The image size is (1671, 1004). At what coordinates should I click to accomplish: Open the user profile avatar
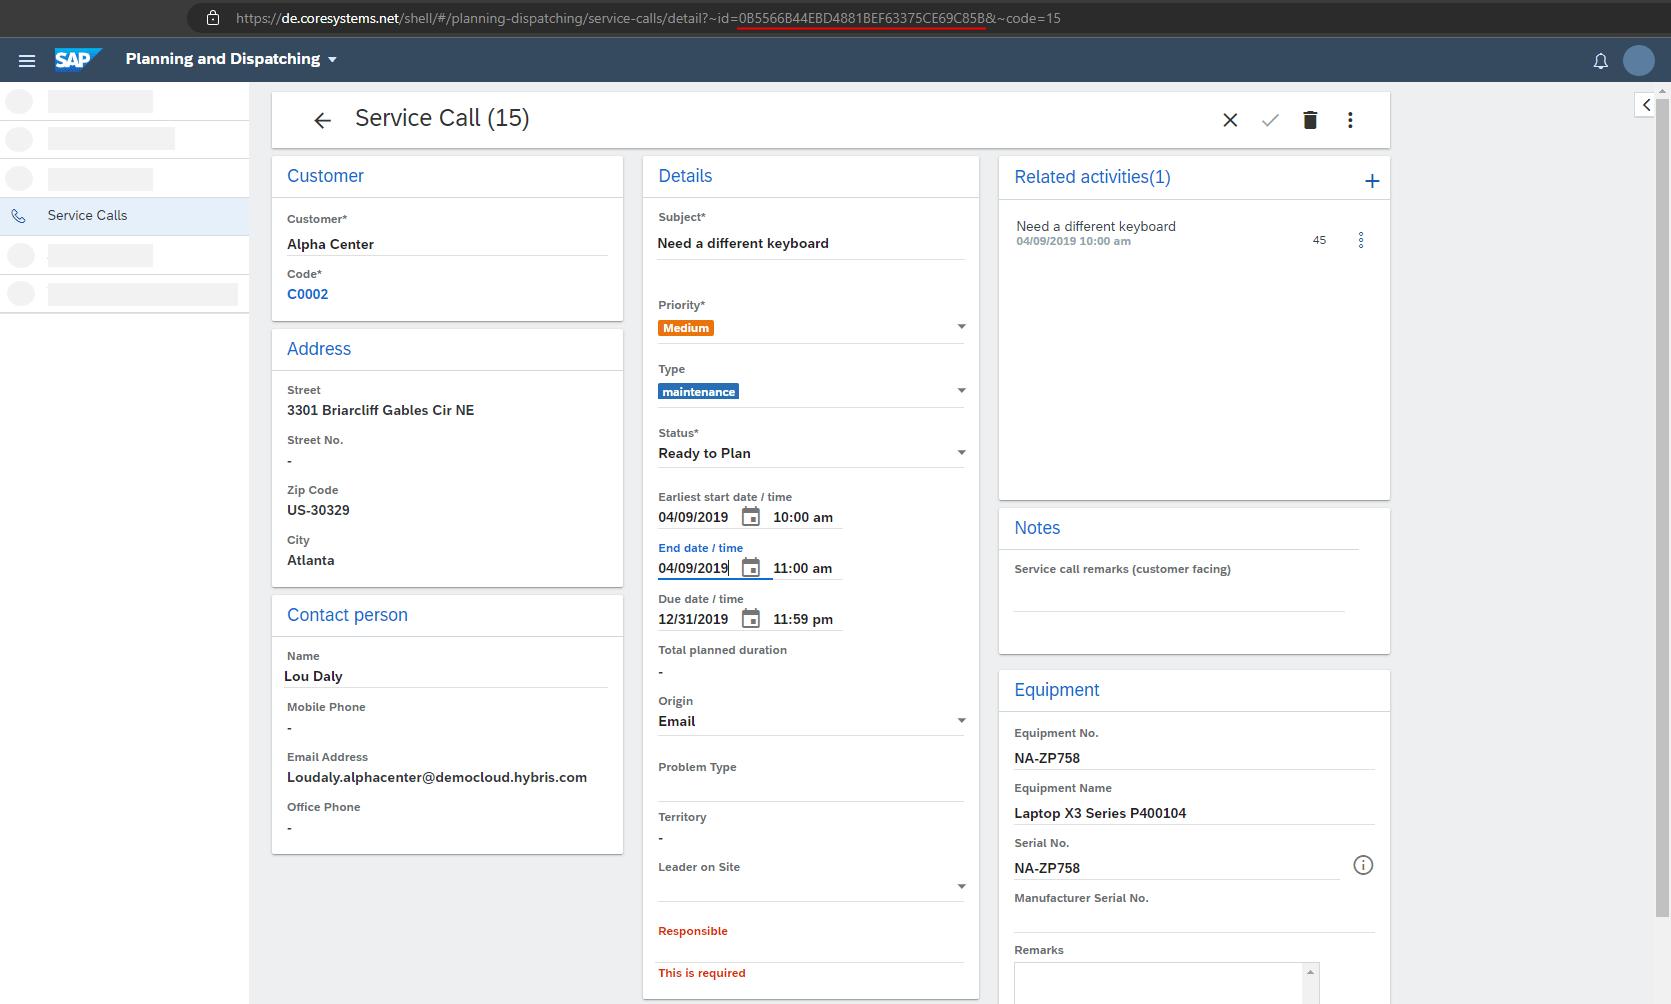tap(1638, 60)
